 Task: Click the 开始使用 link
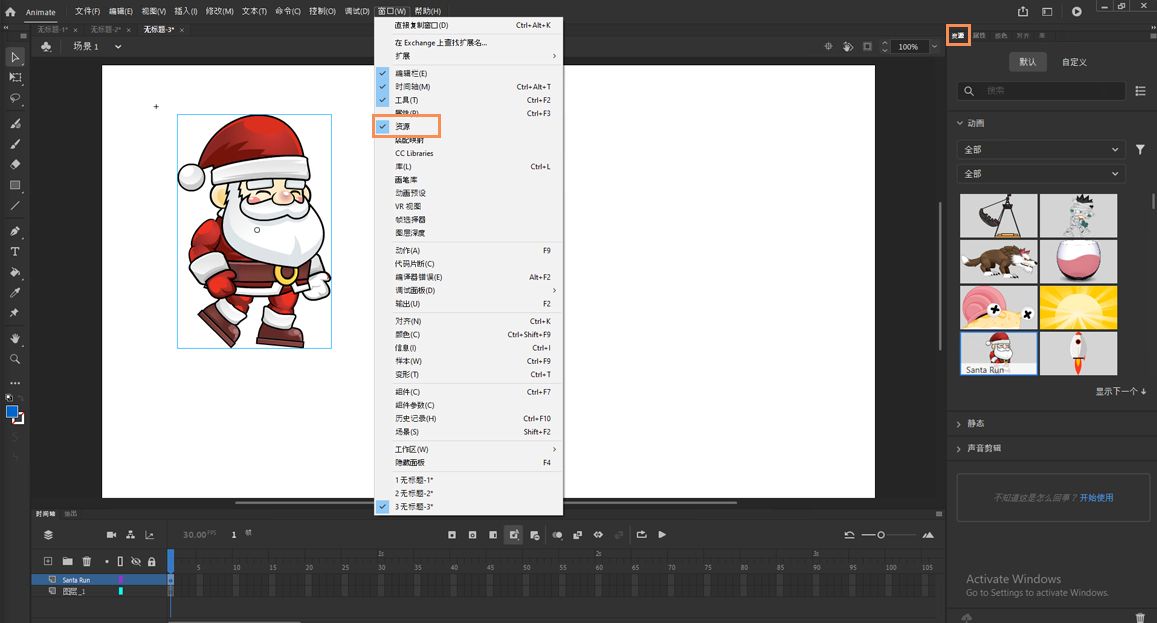1096,498
